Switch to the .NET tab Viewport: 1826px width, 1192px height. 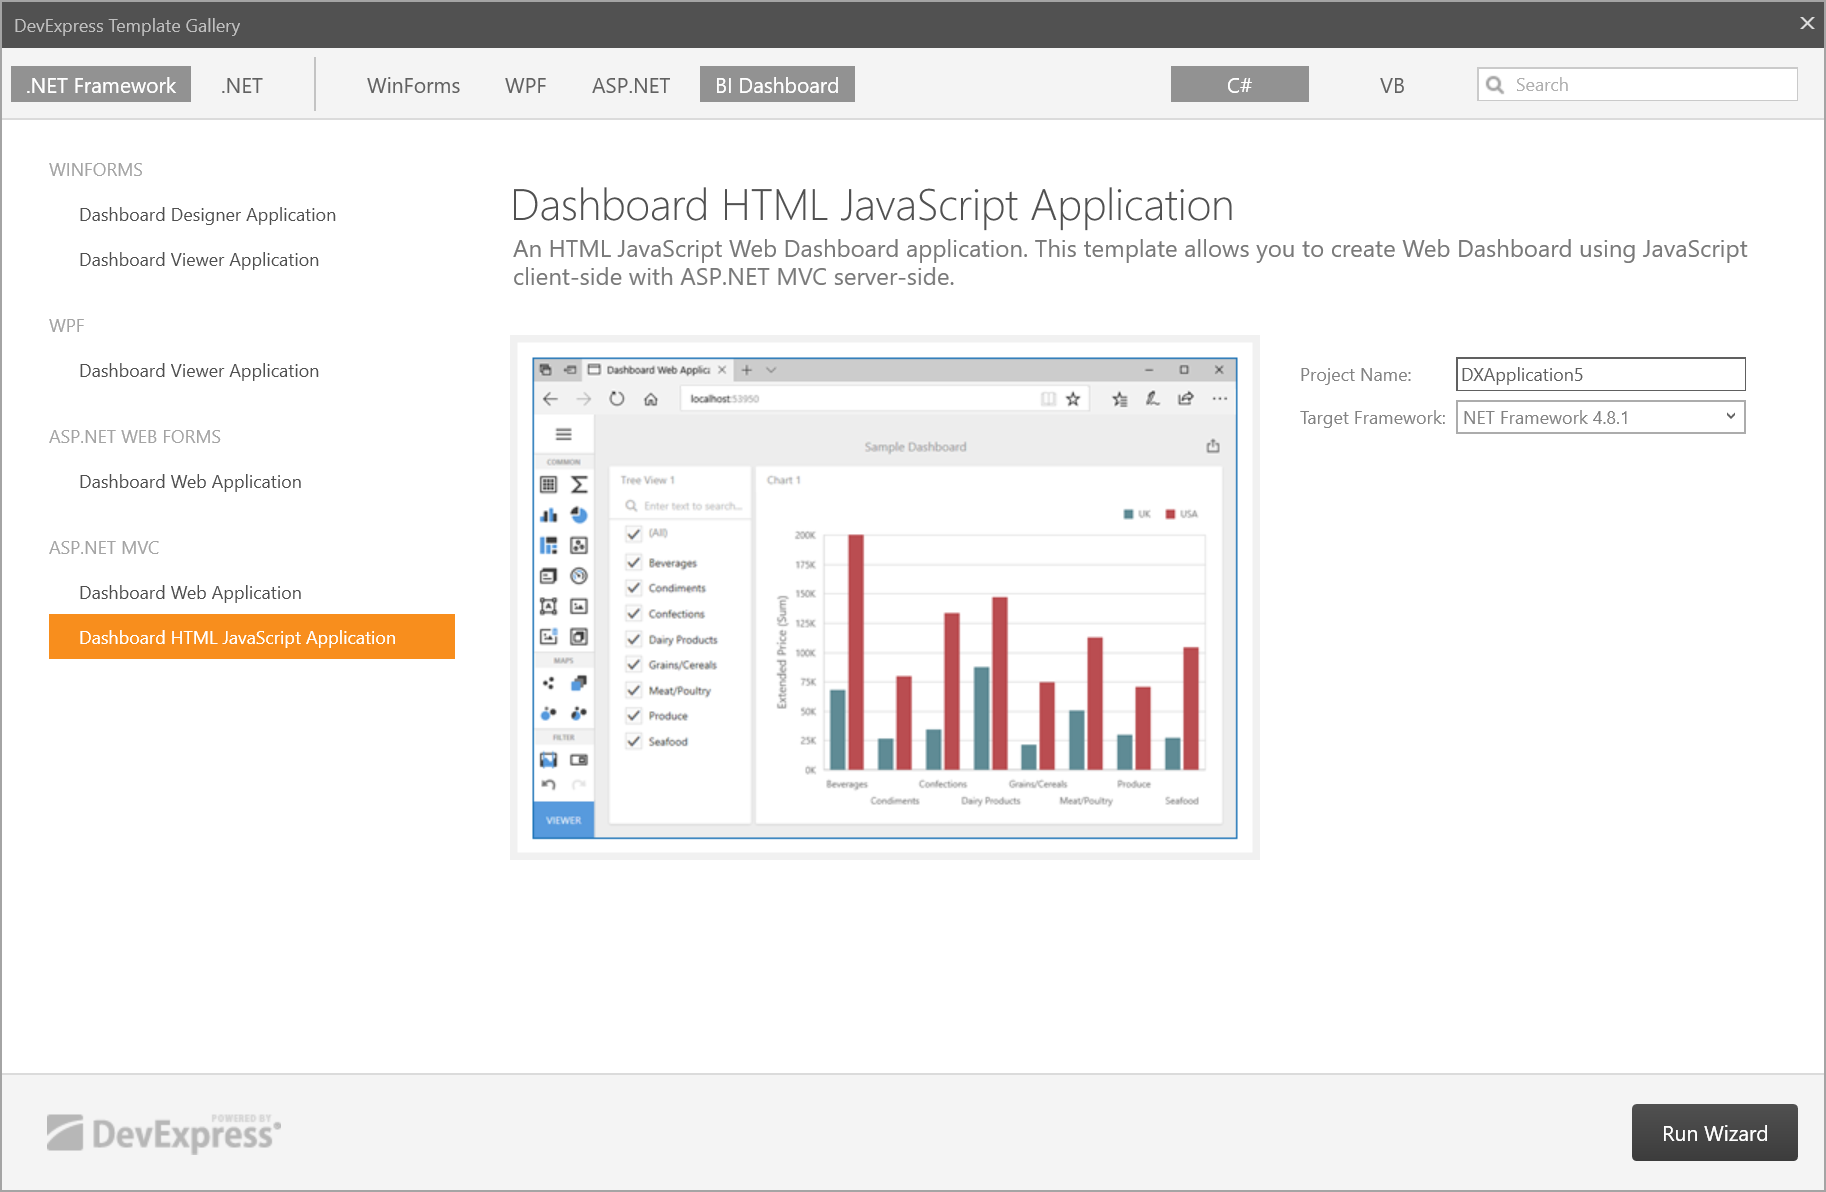pyautogui.click(x=242, y=85)
